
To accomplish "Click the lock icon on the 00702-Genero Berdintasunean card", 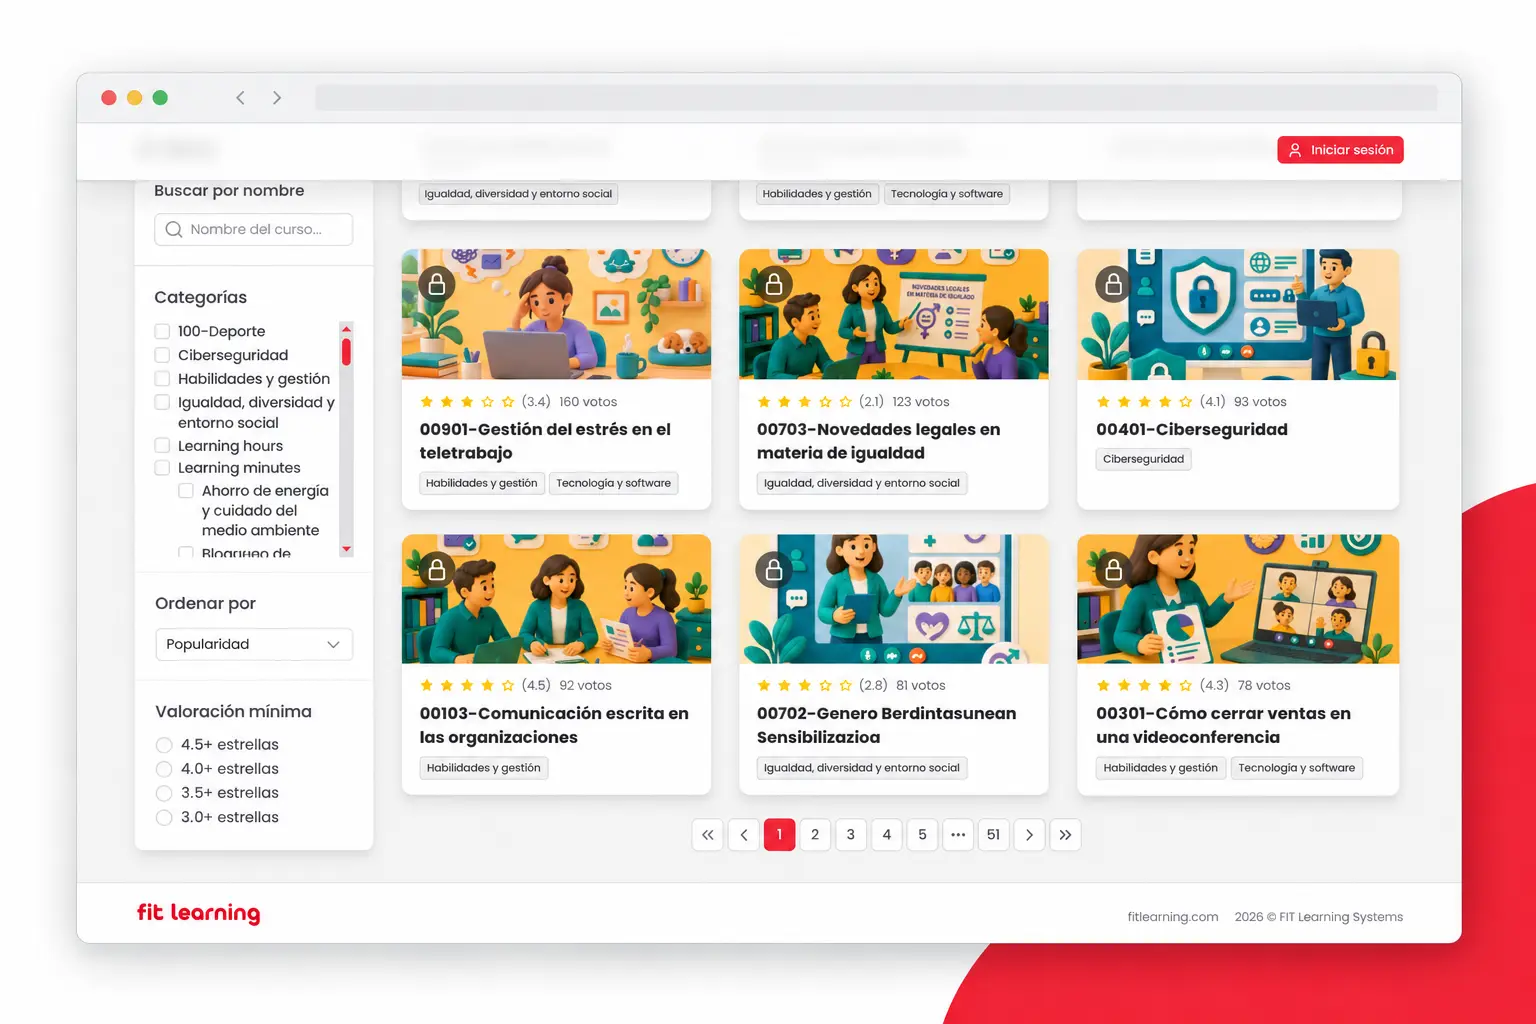I will coord(774,570).
